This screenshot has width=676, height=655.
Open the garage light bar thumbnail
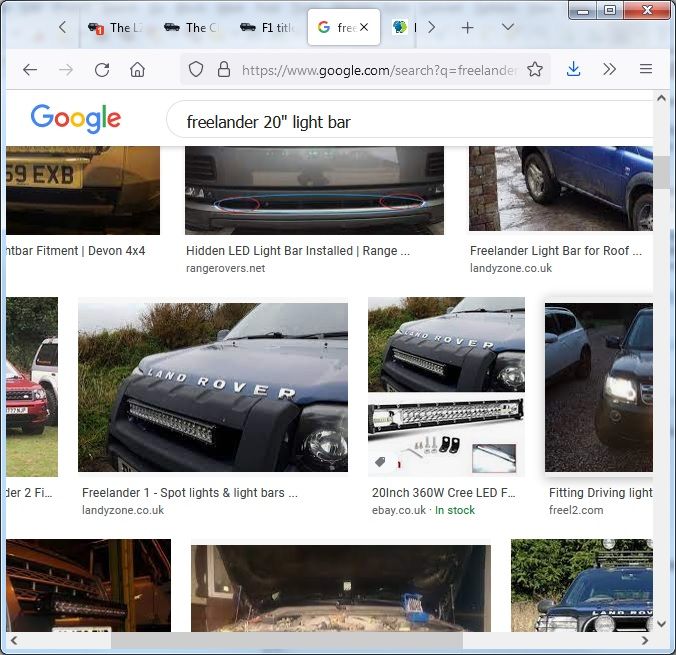pyautogui.click(x=88, y=585)
